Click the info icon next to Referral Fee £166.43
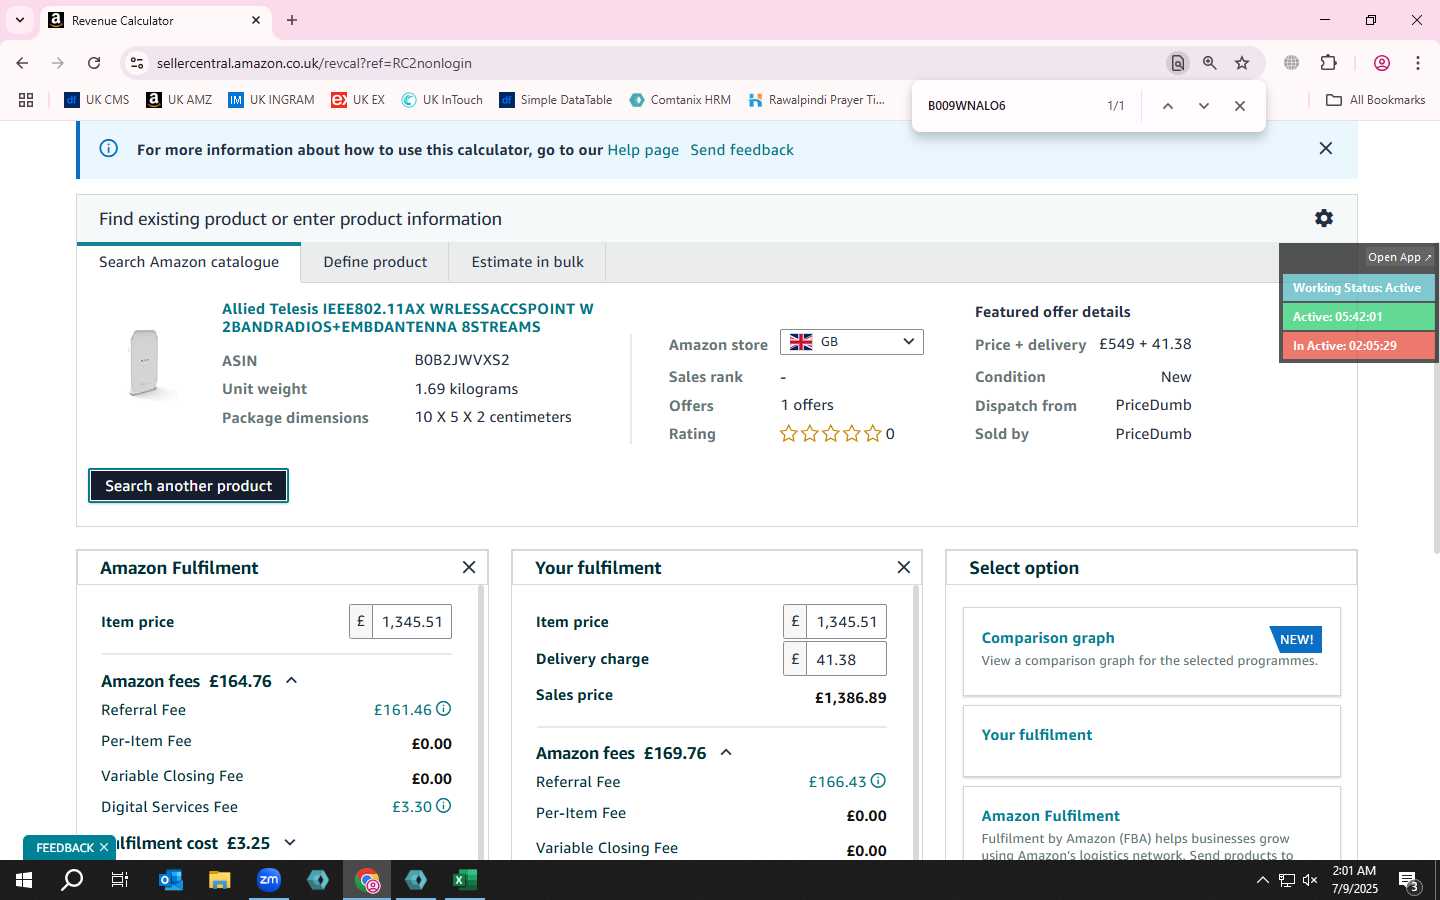 (878, 781)
